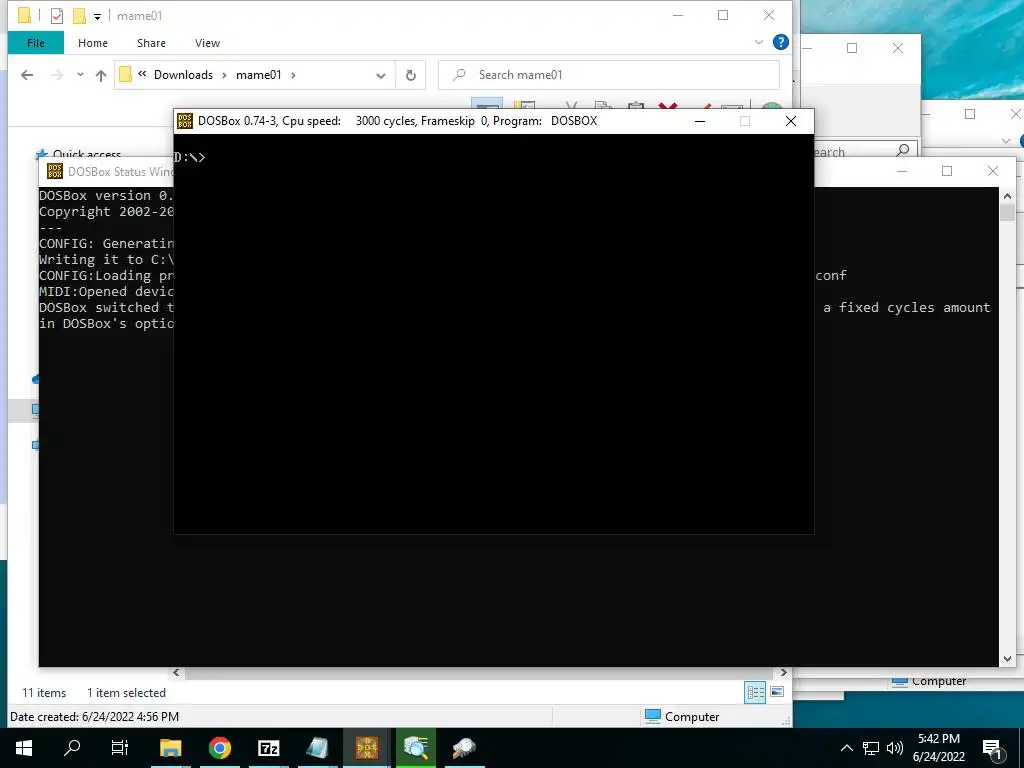Switch to details view in Explorer
This screenshot has height=768, width=1024.
pos(756,692)
